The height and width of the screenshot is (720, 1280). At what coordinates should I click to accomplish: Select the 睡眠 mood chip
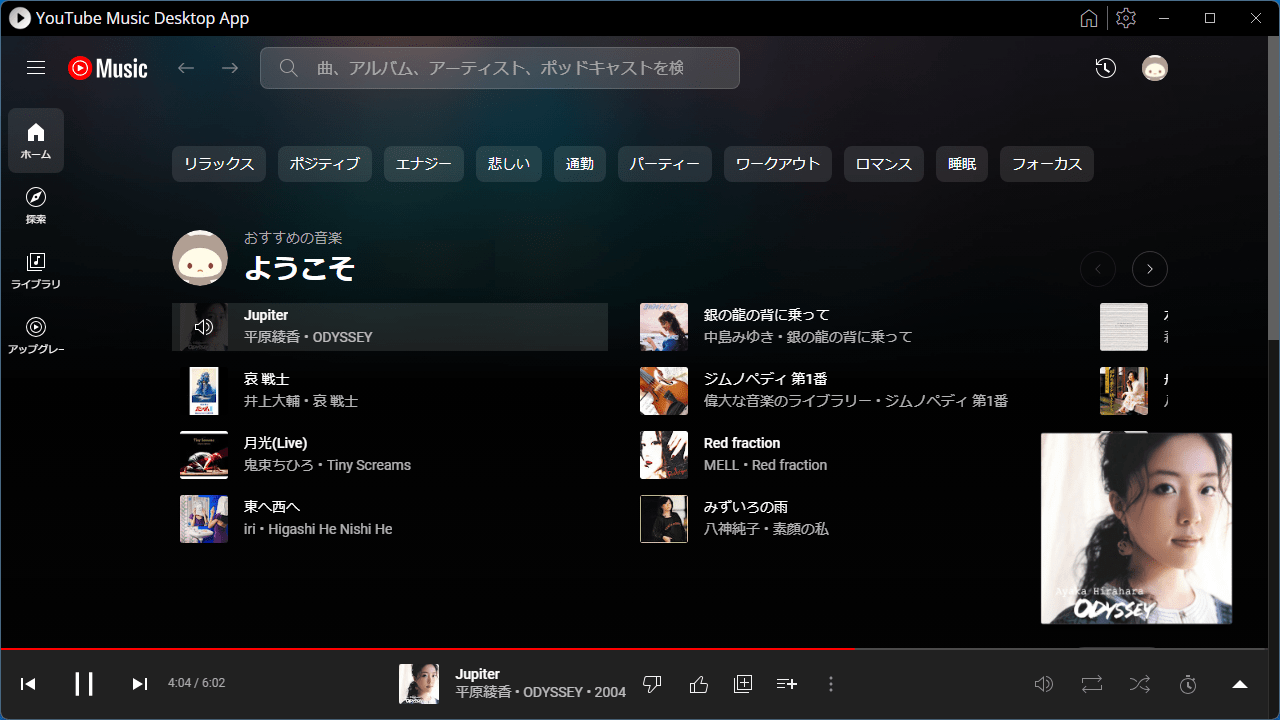(962, 164)
